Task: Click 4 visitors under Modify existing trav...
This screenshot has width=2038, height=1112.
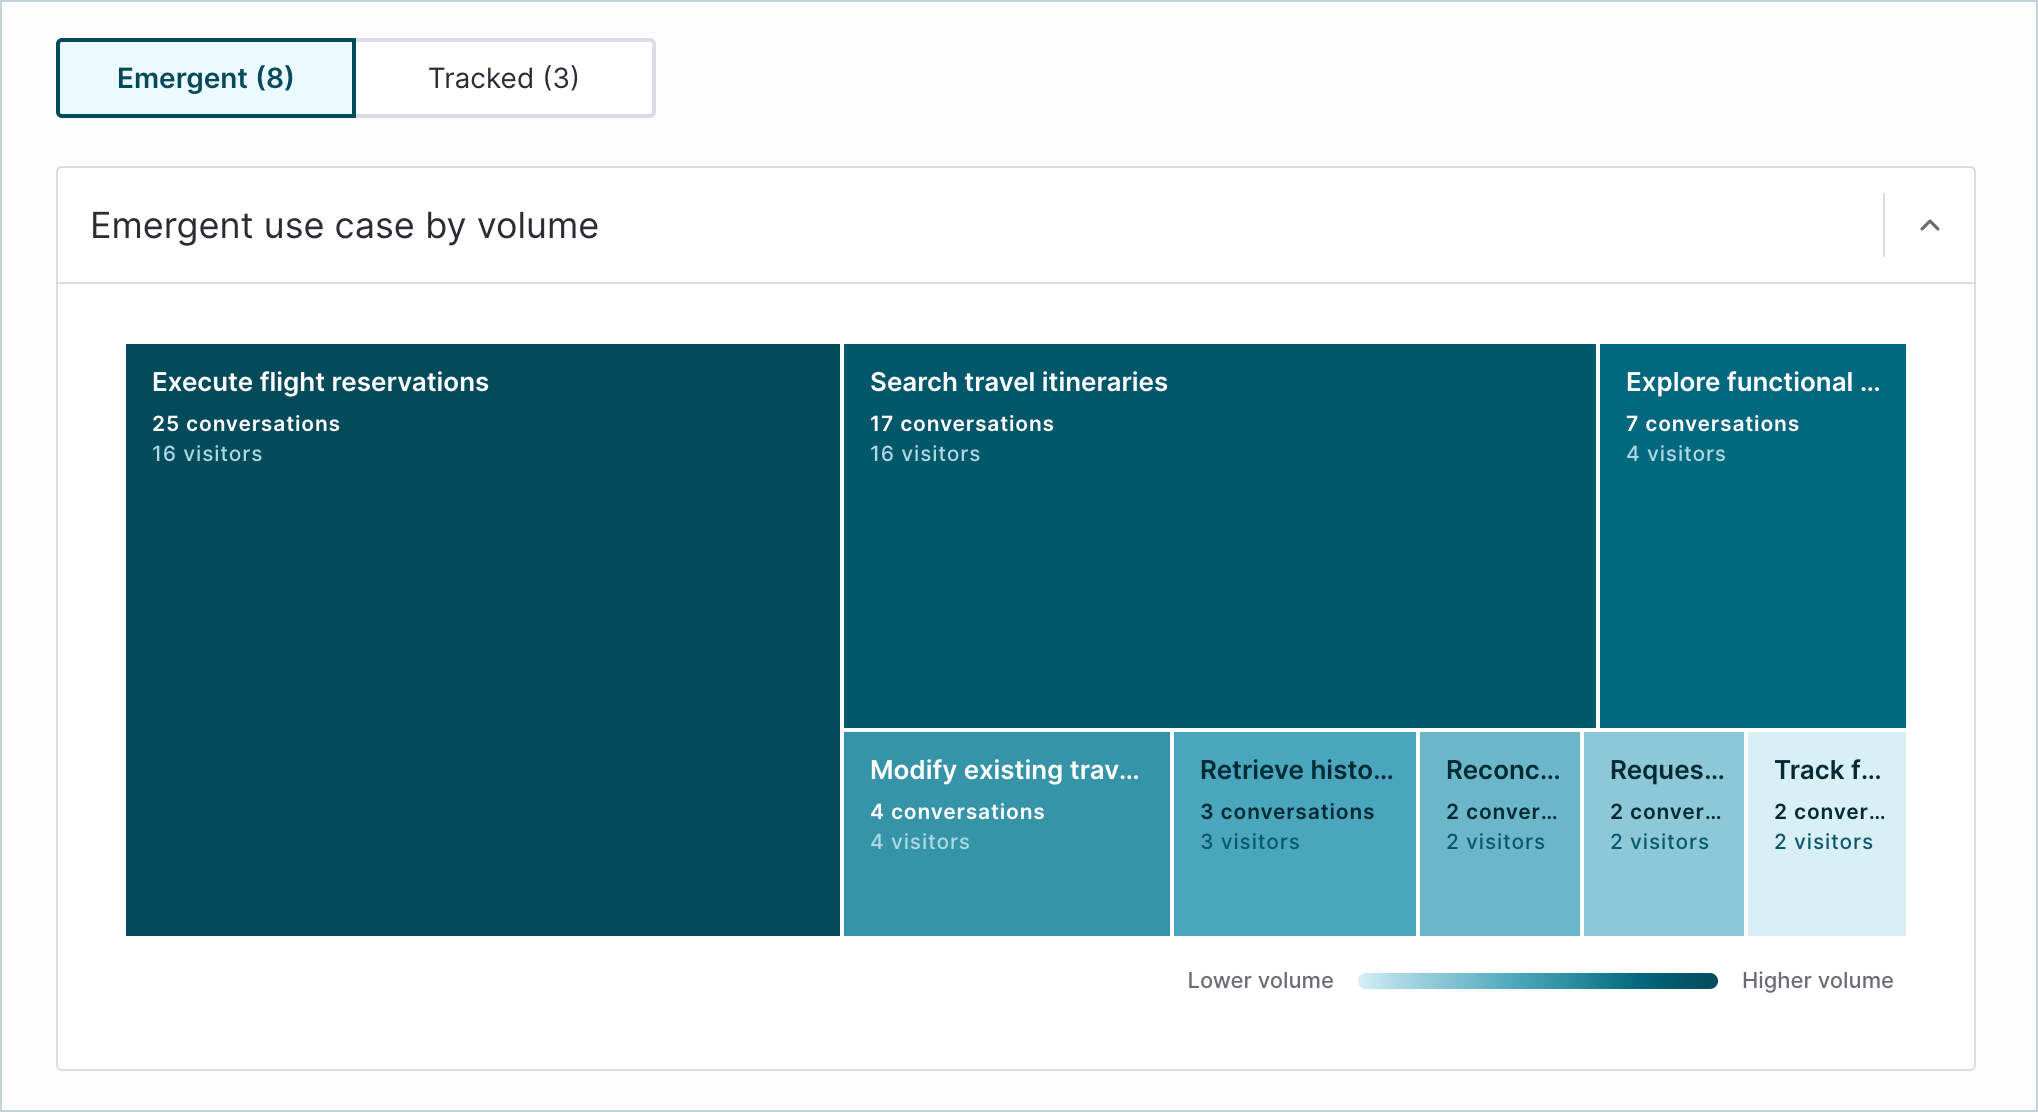Action: click(x=920, y=842)
